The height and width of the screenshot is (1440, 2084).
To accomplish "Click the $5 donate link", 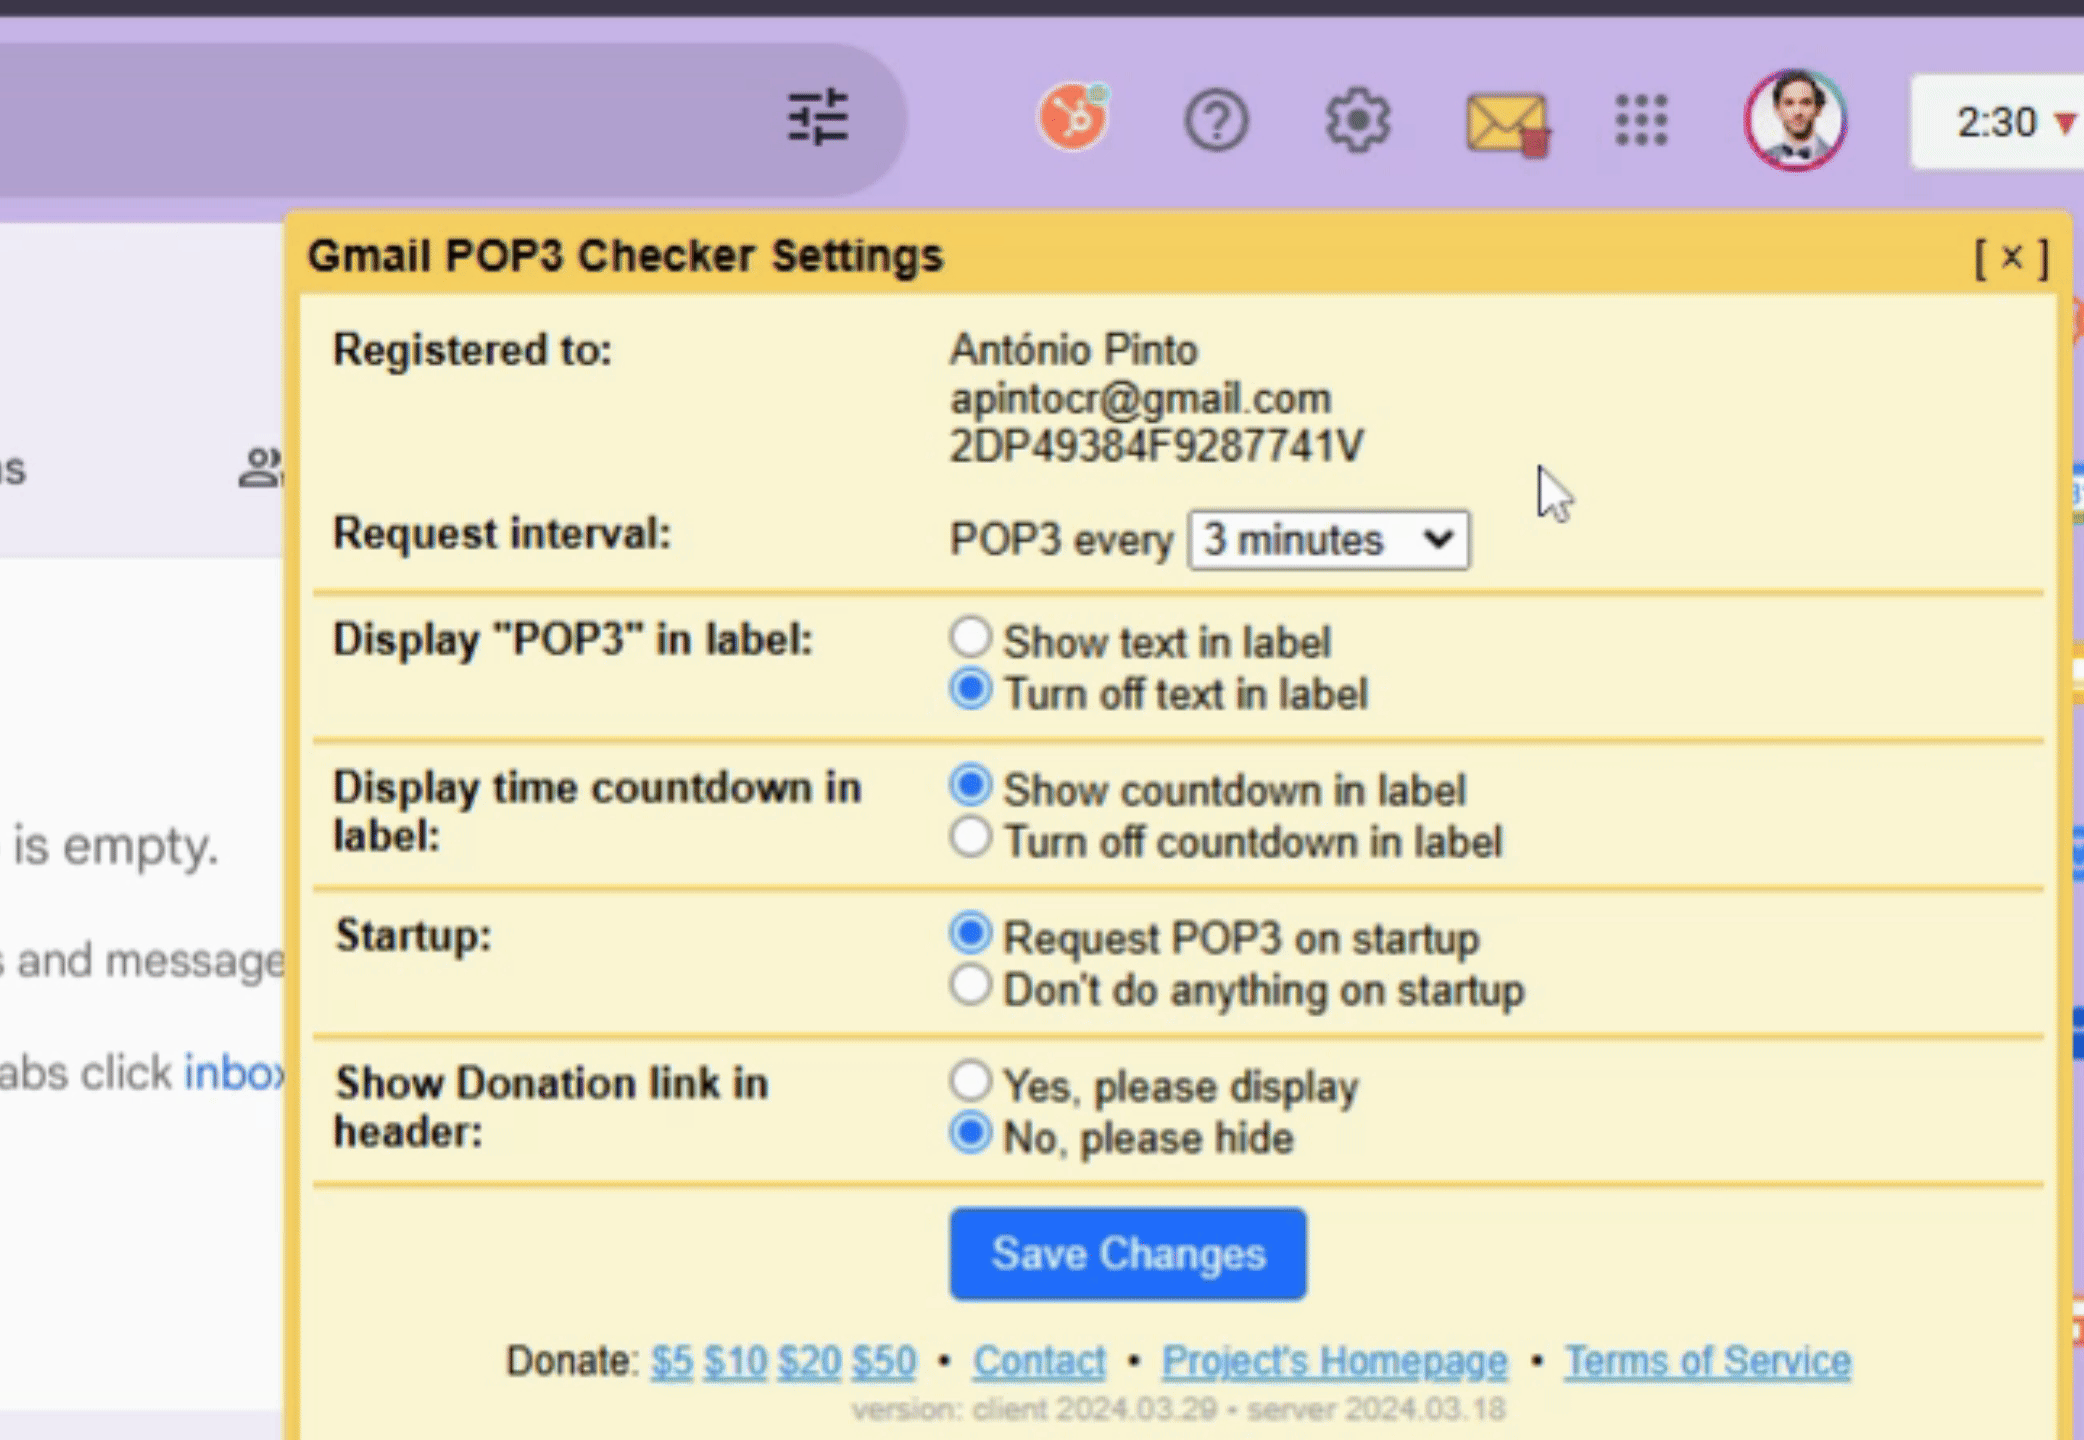I will tap(671, 1361).
